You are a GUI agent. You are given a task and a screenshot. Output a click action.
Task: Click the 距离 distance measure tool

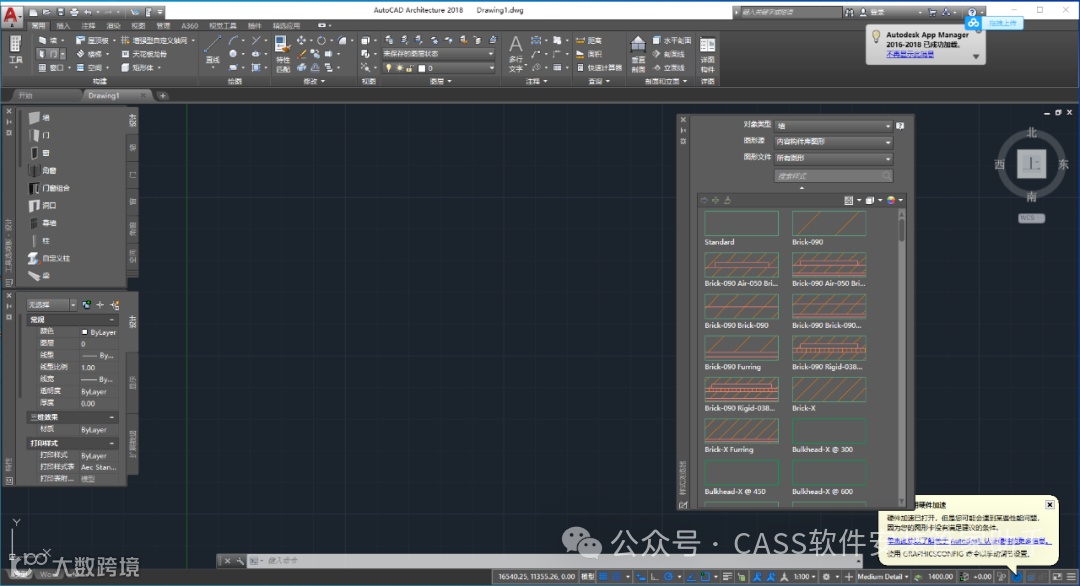pos(589,41)
